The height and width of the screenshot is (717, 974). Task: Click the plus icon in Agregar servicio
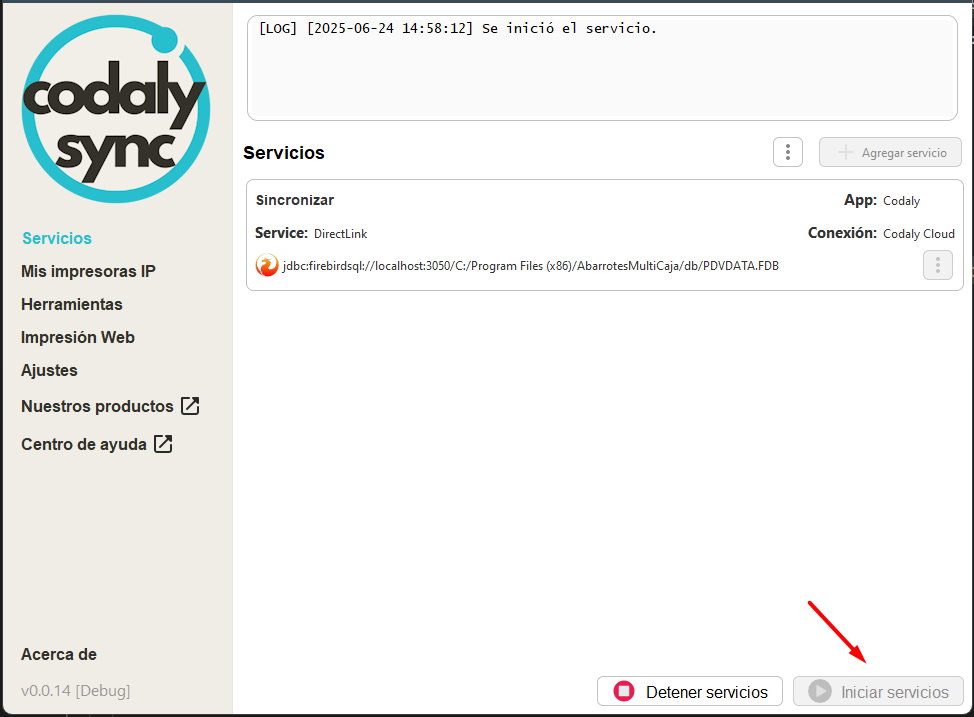click(x=845, y=152)
